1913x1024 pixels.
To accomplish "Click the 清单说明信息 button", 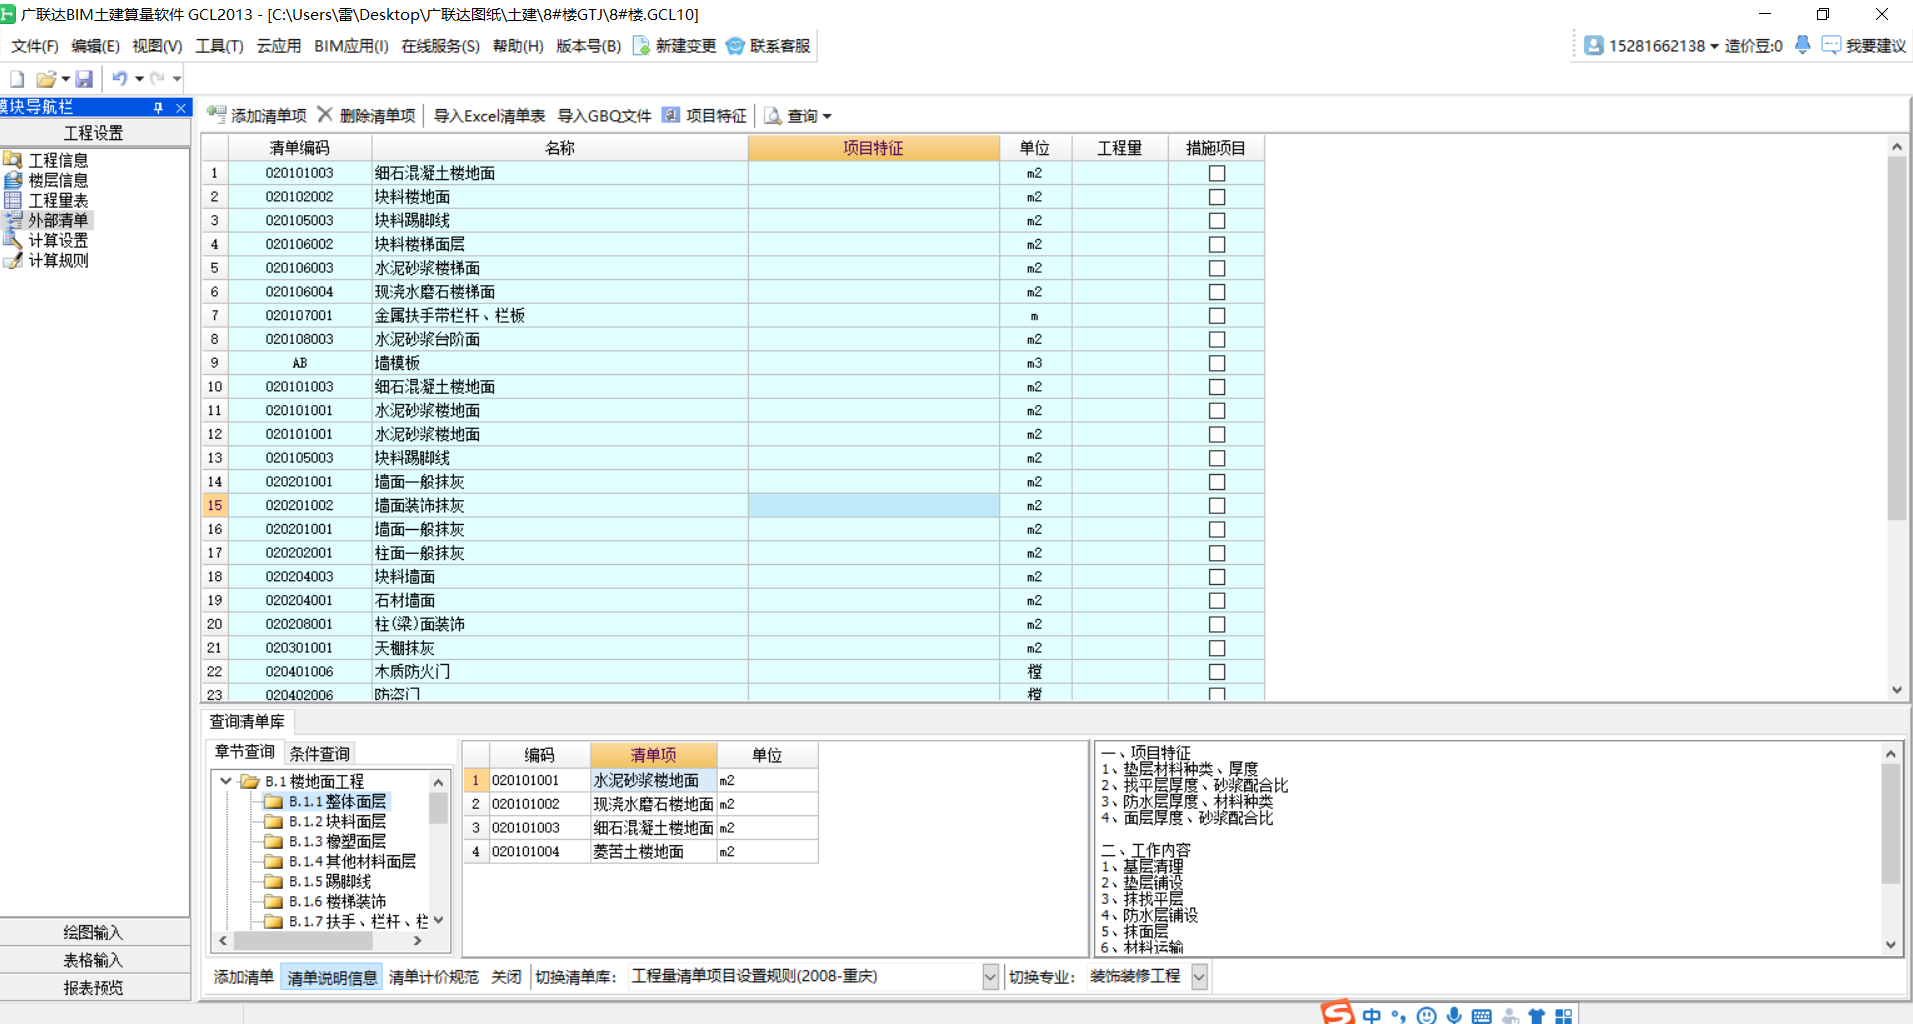I will click(332, 978).
